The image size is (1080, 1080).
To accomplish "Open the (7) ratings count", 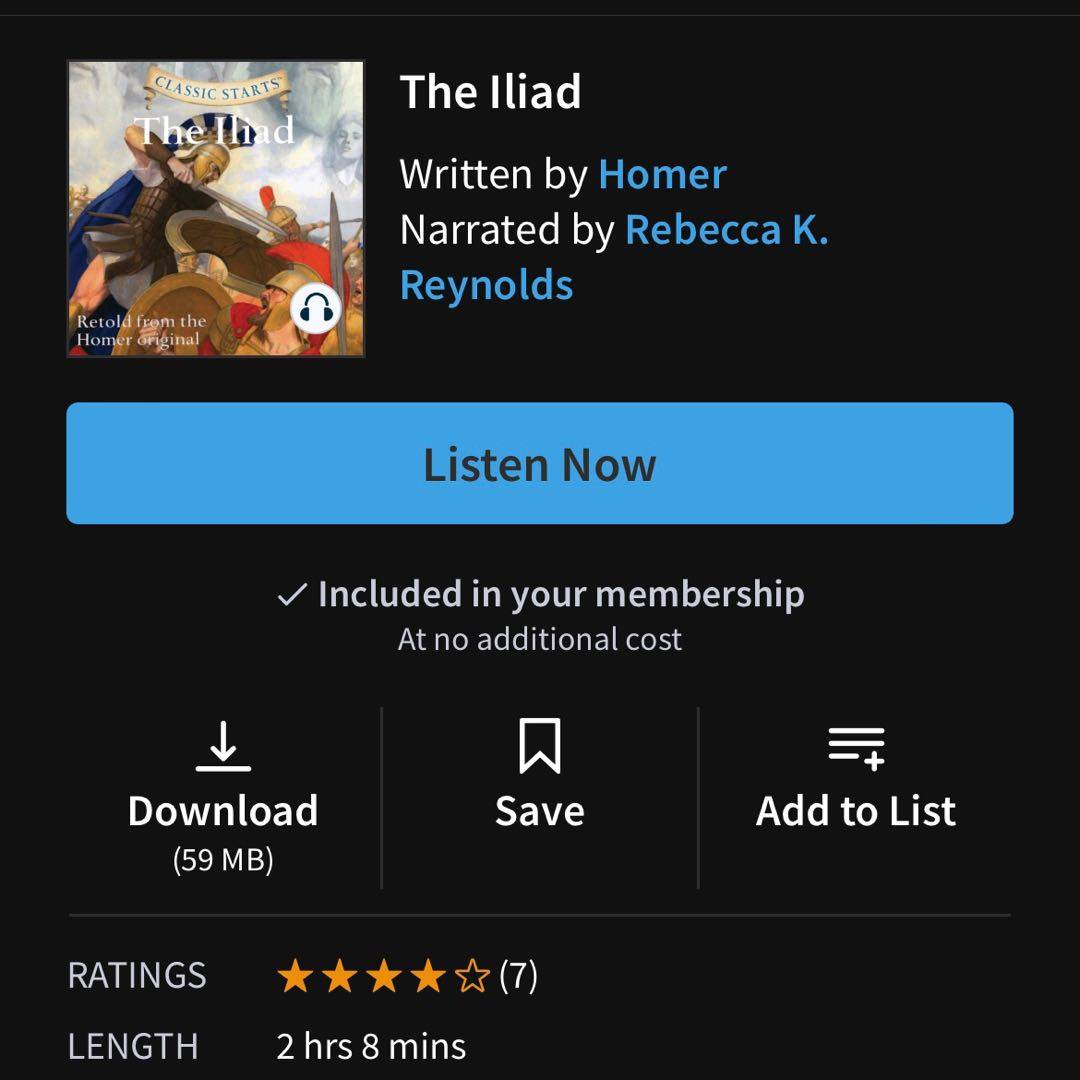I will (518, 975).
